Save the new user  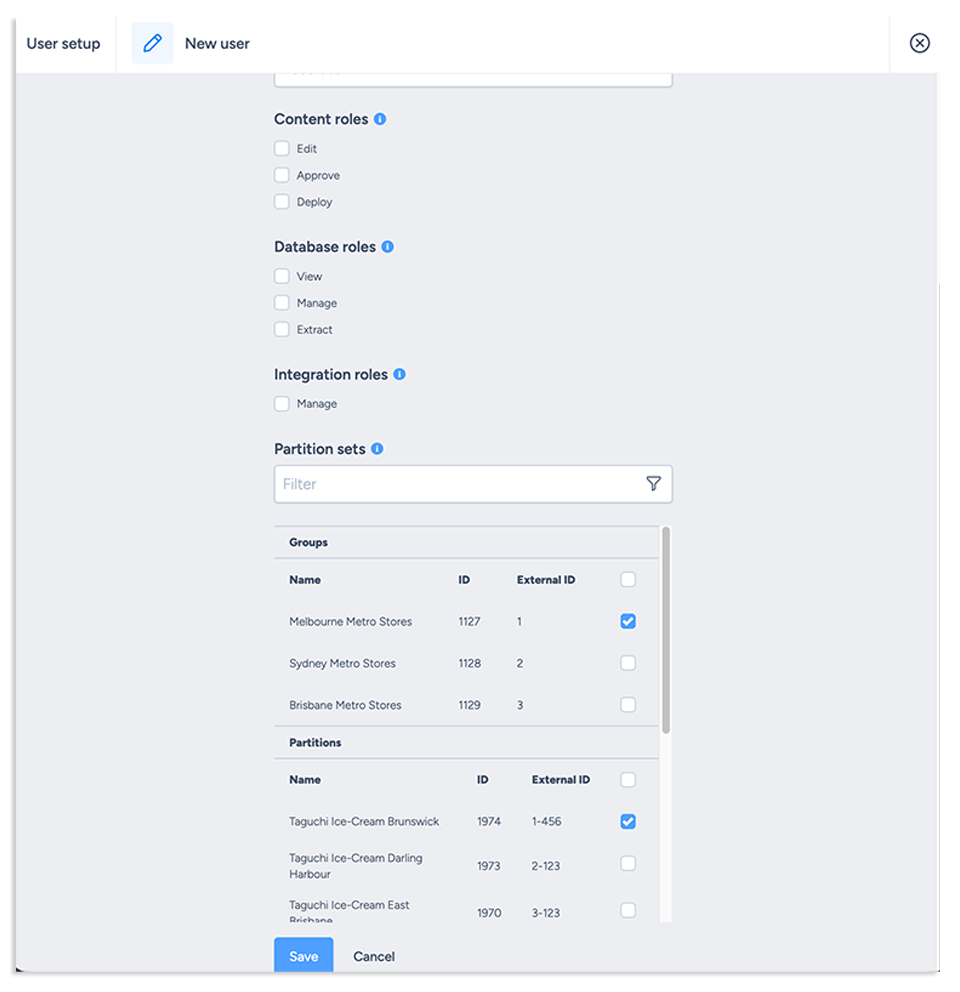303,956
